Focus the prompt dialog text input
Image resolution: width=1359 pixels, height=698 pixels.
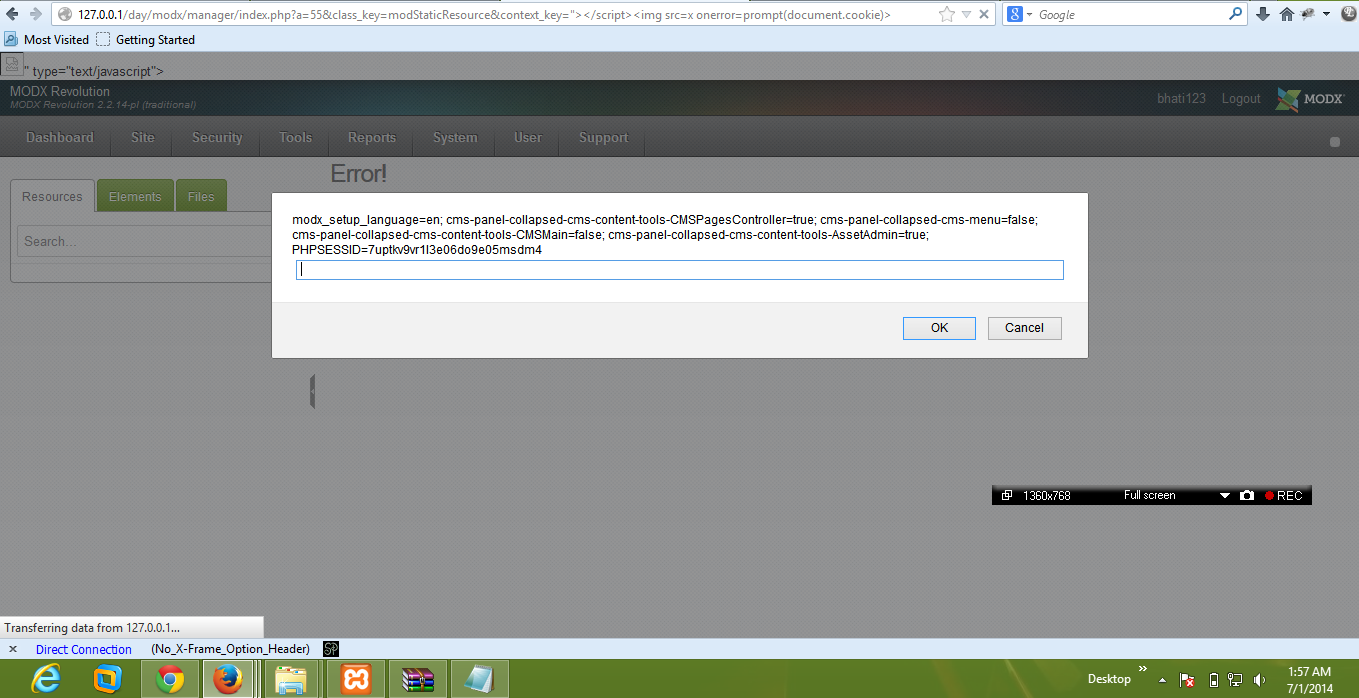click(x=679, y=270)
